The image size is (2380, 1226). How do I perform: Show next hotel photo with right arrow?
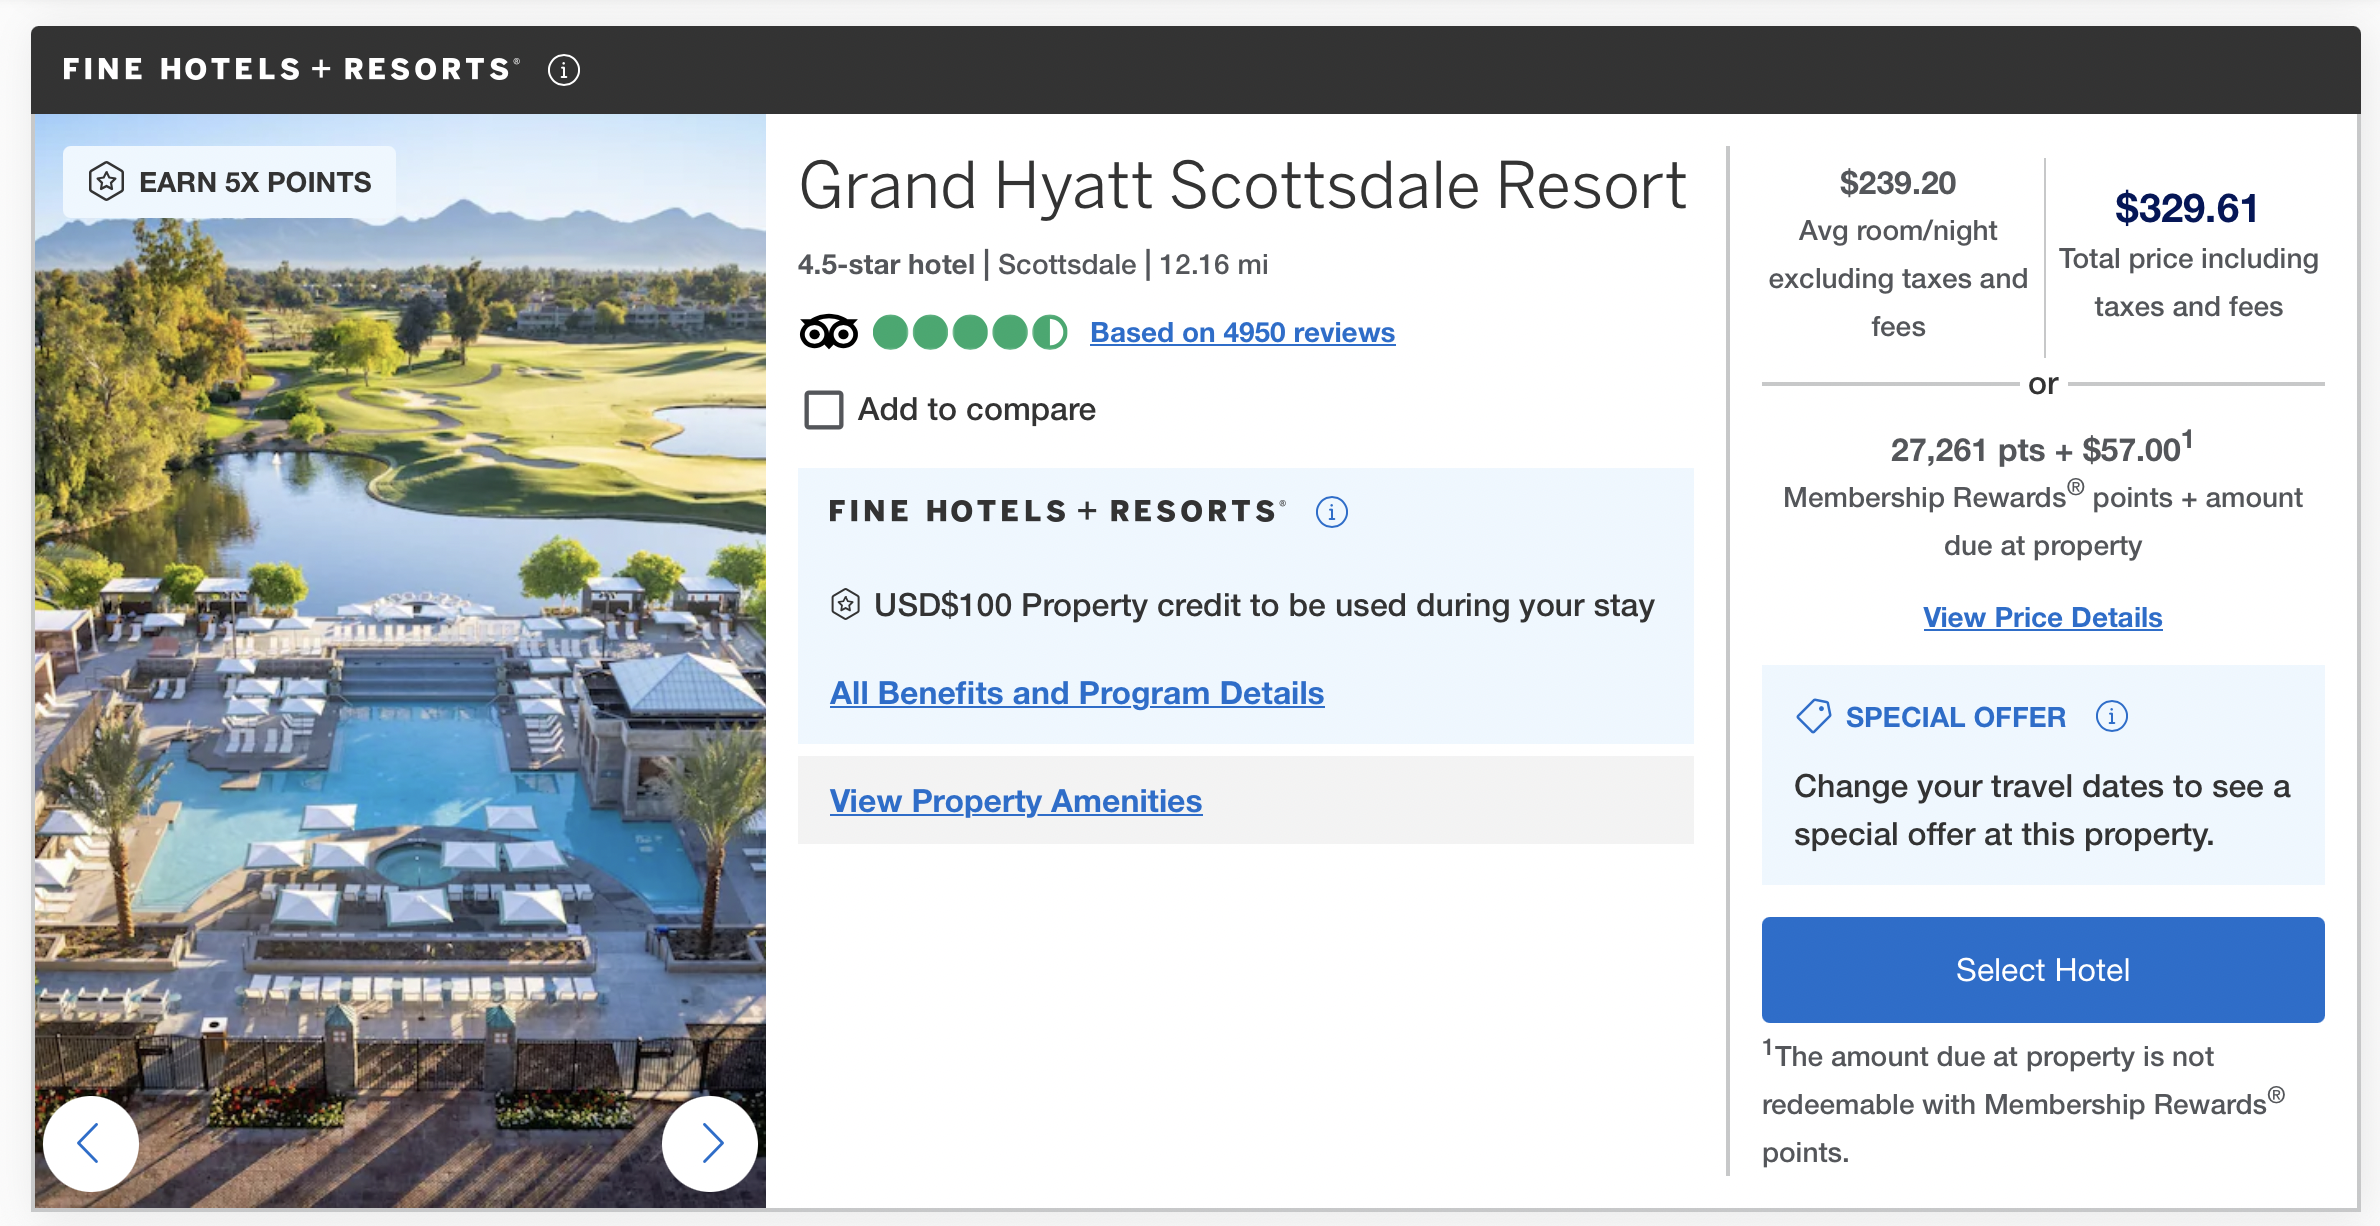click(x=710, y=1143)
